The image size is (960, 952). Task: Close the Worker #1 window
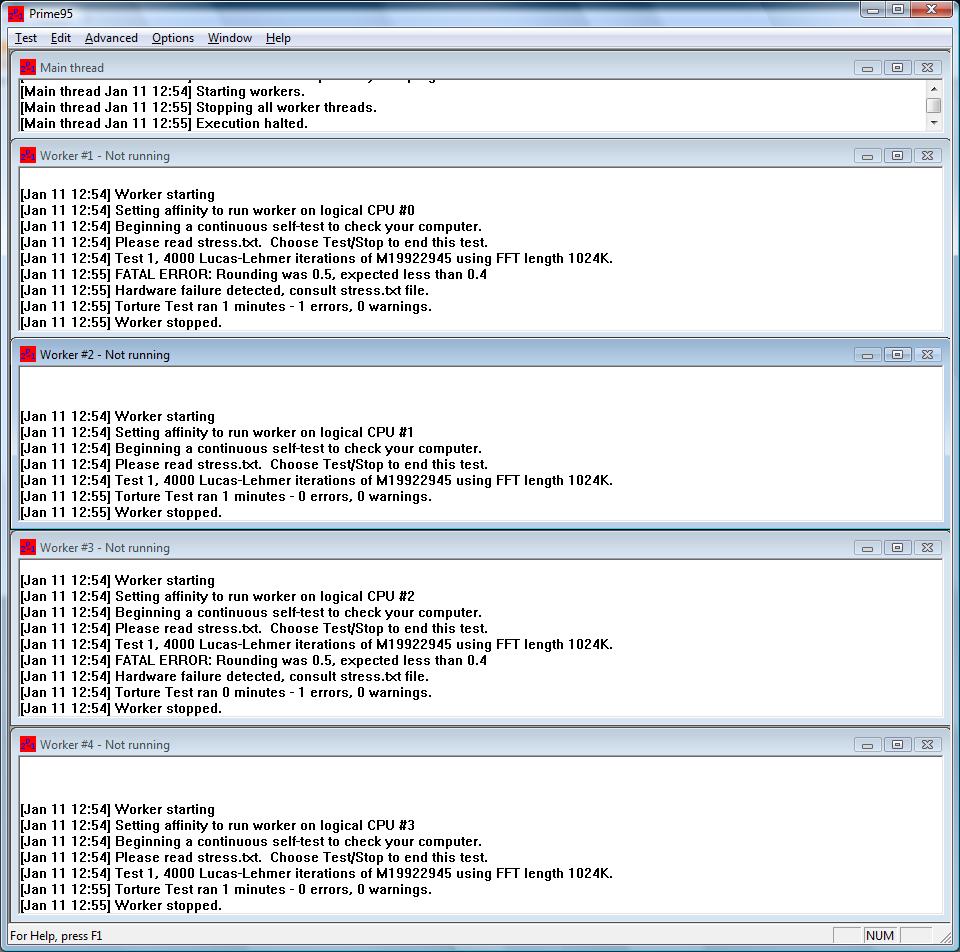tap(928, 156)
